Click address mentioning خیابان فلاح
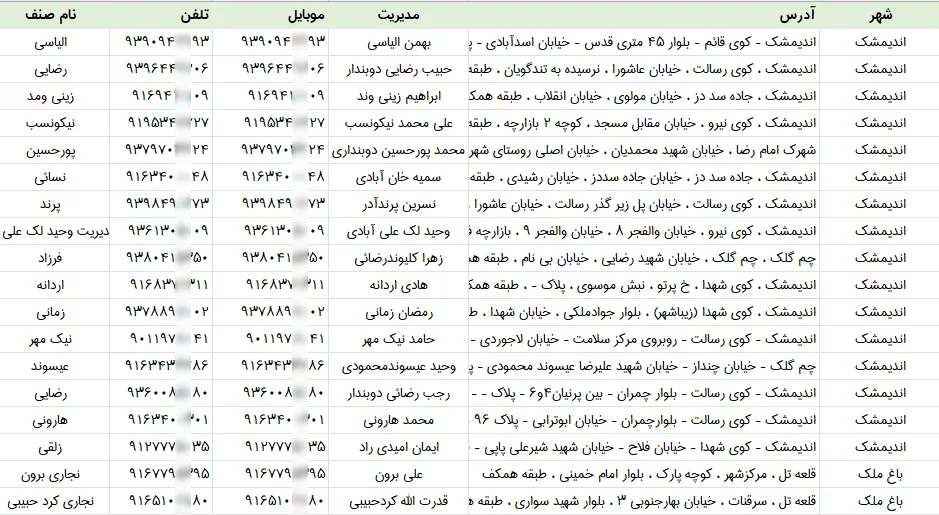The image size is (939, 515). tap(644, 447)
